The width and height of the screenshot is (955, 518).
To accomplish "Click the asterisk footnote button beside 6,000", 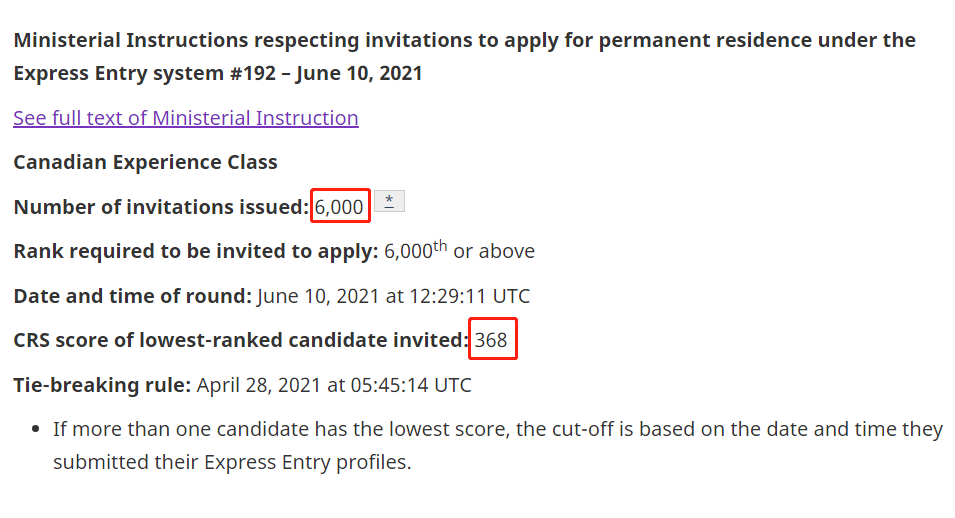I will [389, 201].
